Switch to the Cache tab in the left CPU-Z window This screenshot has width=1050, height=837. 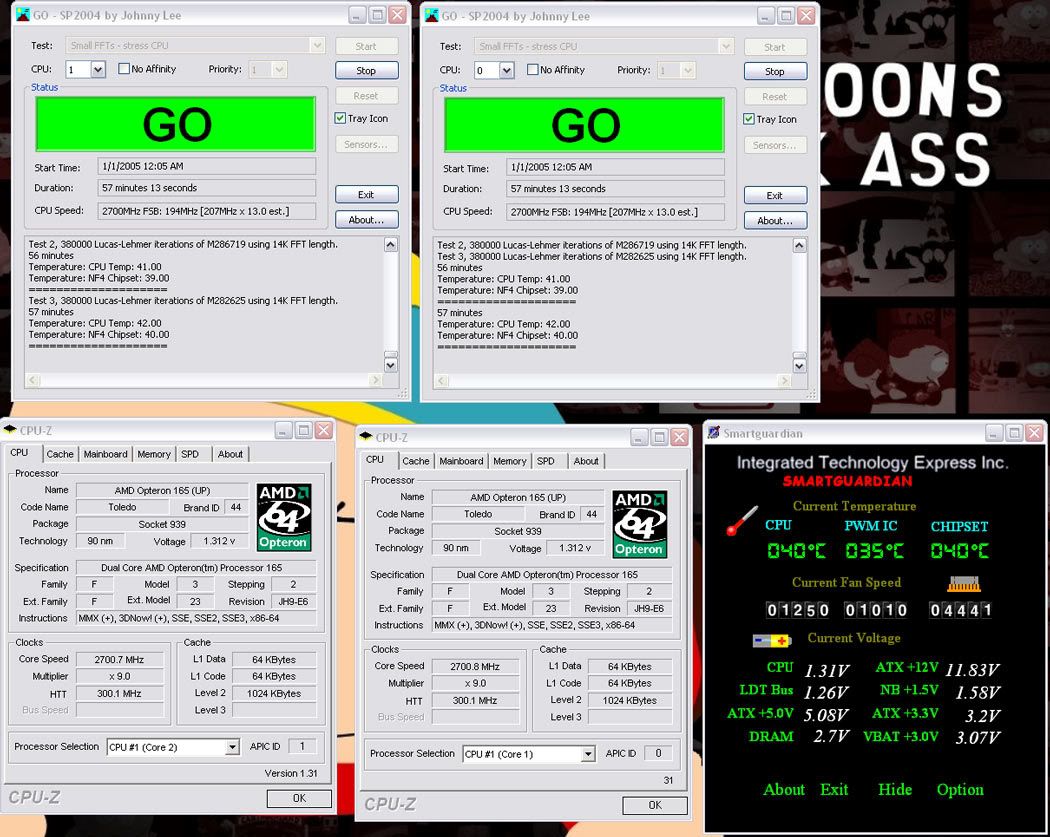60,453
